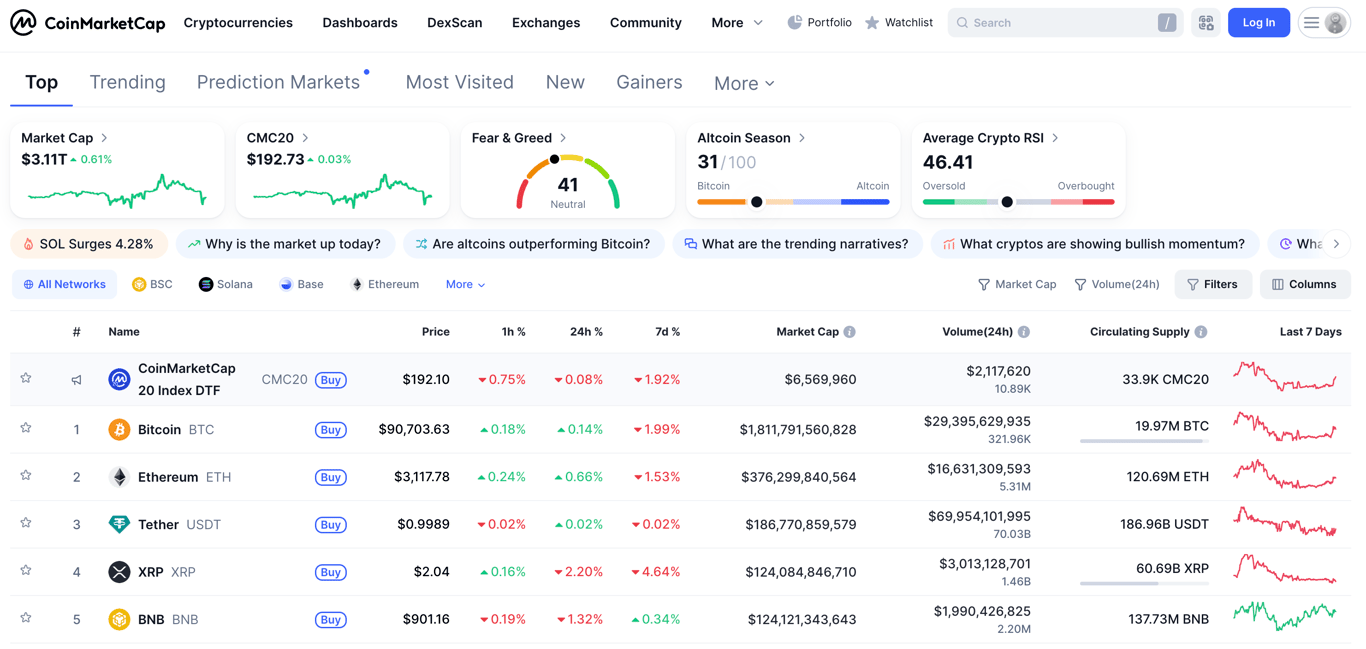Click 'Are altcoins outperforming Bitcoin?' chip
The width and height of the screenshot is (1366, 649).
(533, 244)
